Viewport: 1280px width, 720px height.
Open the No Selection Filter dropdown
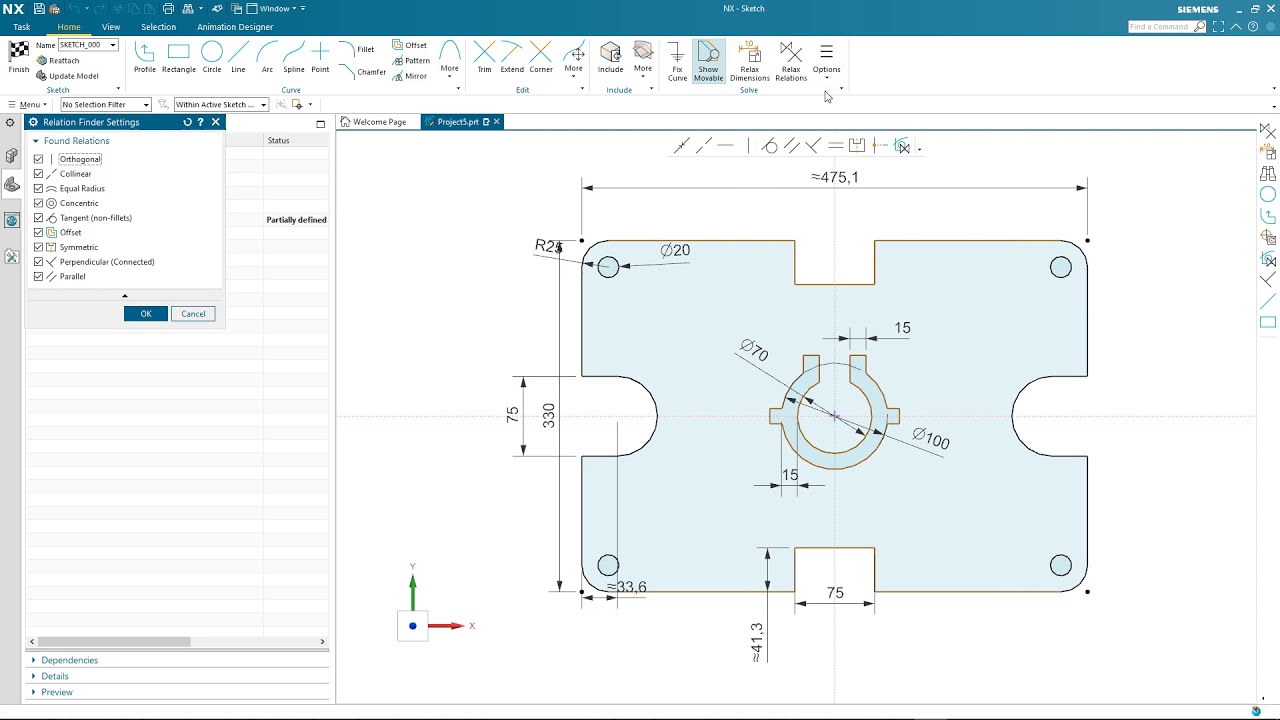pos(146,105)
